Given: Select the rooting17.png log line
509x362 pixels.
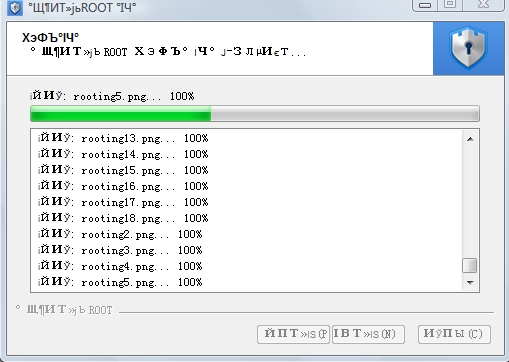Looking at the screenshot, I should coord(123,202).
